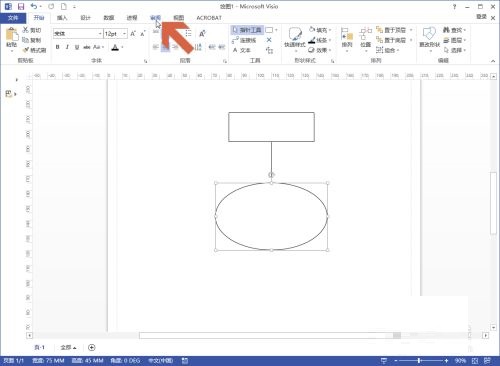Image resolution: width=500 pixels, height=366 pixels.
Task: Click the Paste clipboard icon
Action: tap(12, 35)
